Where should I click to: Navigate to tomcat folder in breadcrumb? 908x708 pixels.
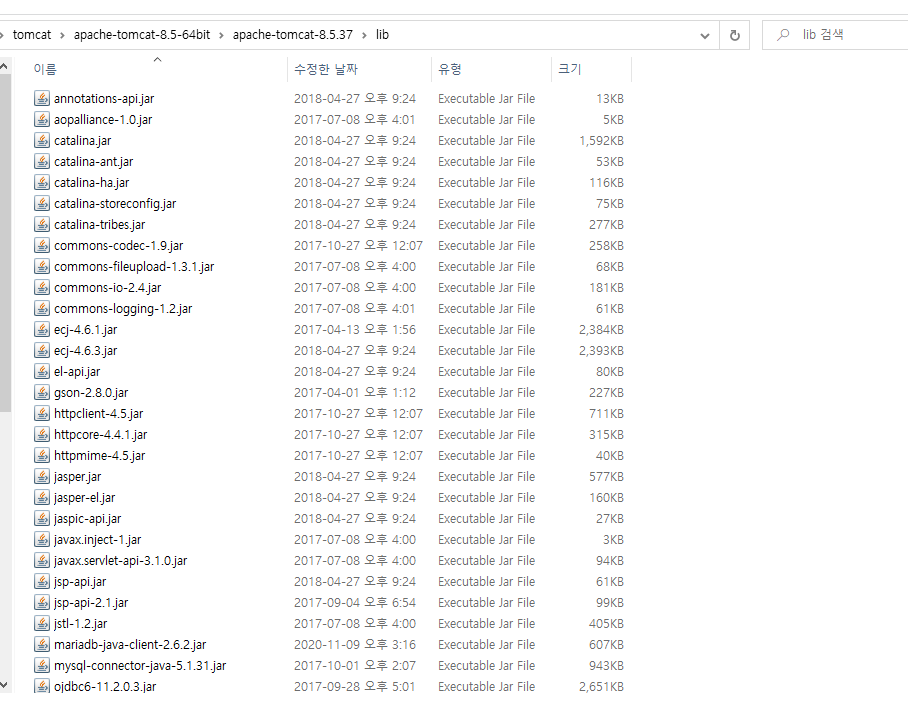(x=32, y=35)
